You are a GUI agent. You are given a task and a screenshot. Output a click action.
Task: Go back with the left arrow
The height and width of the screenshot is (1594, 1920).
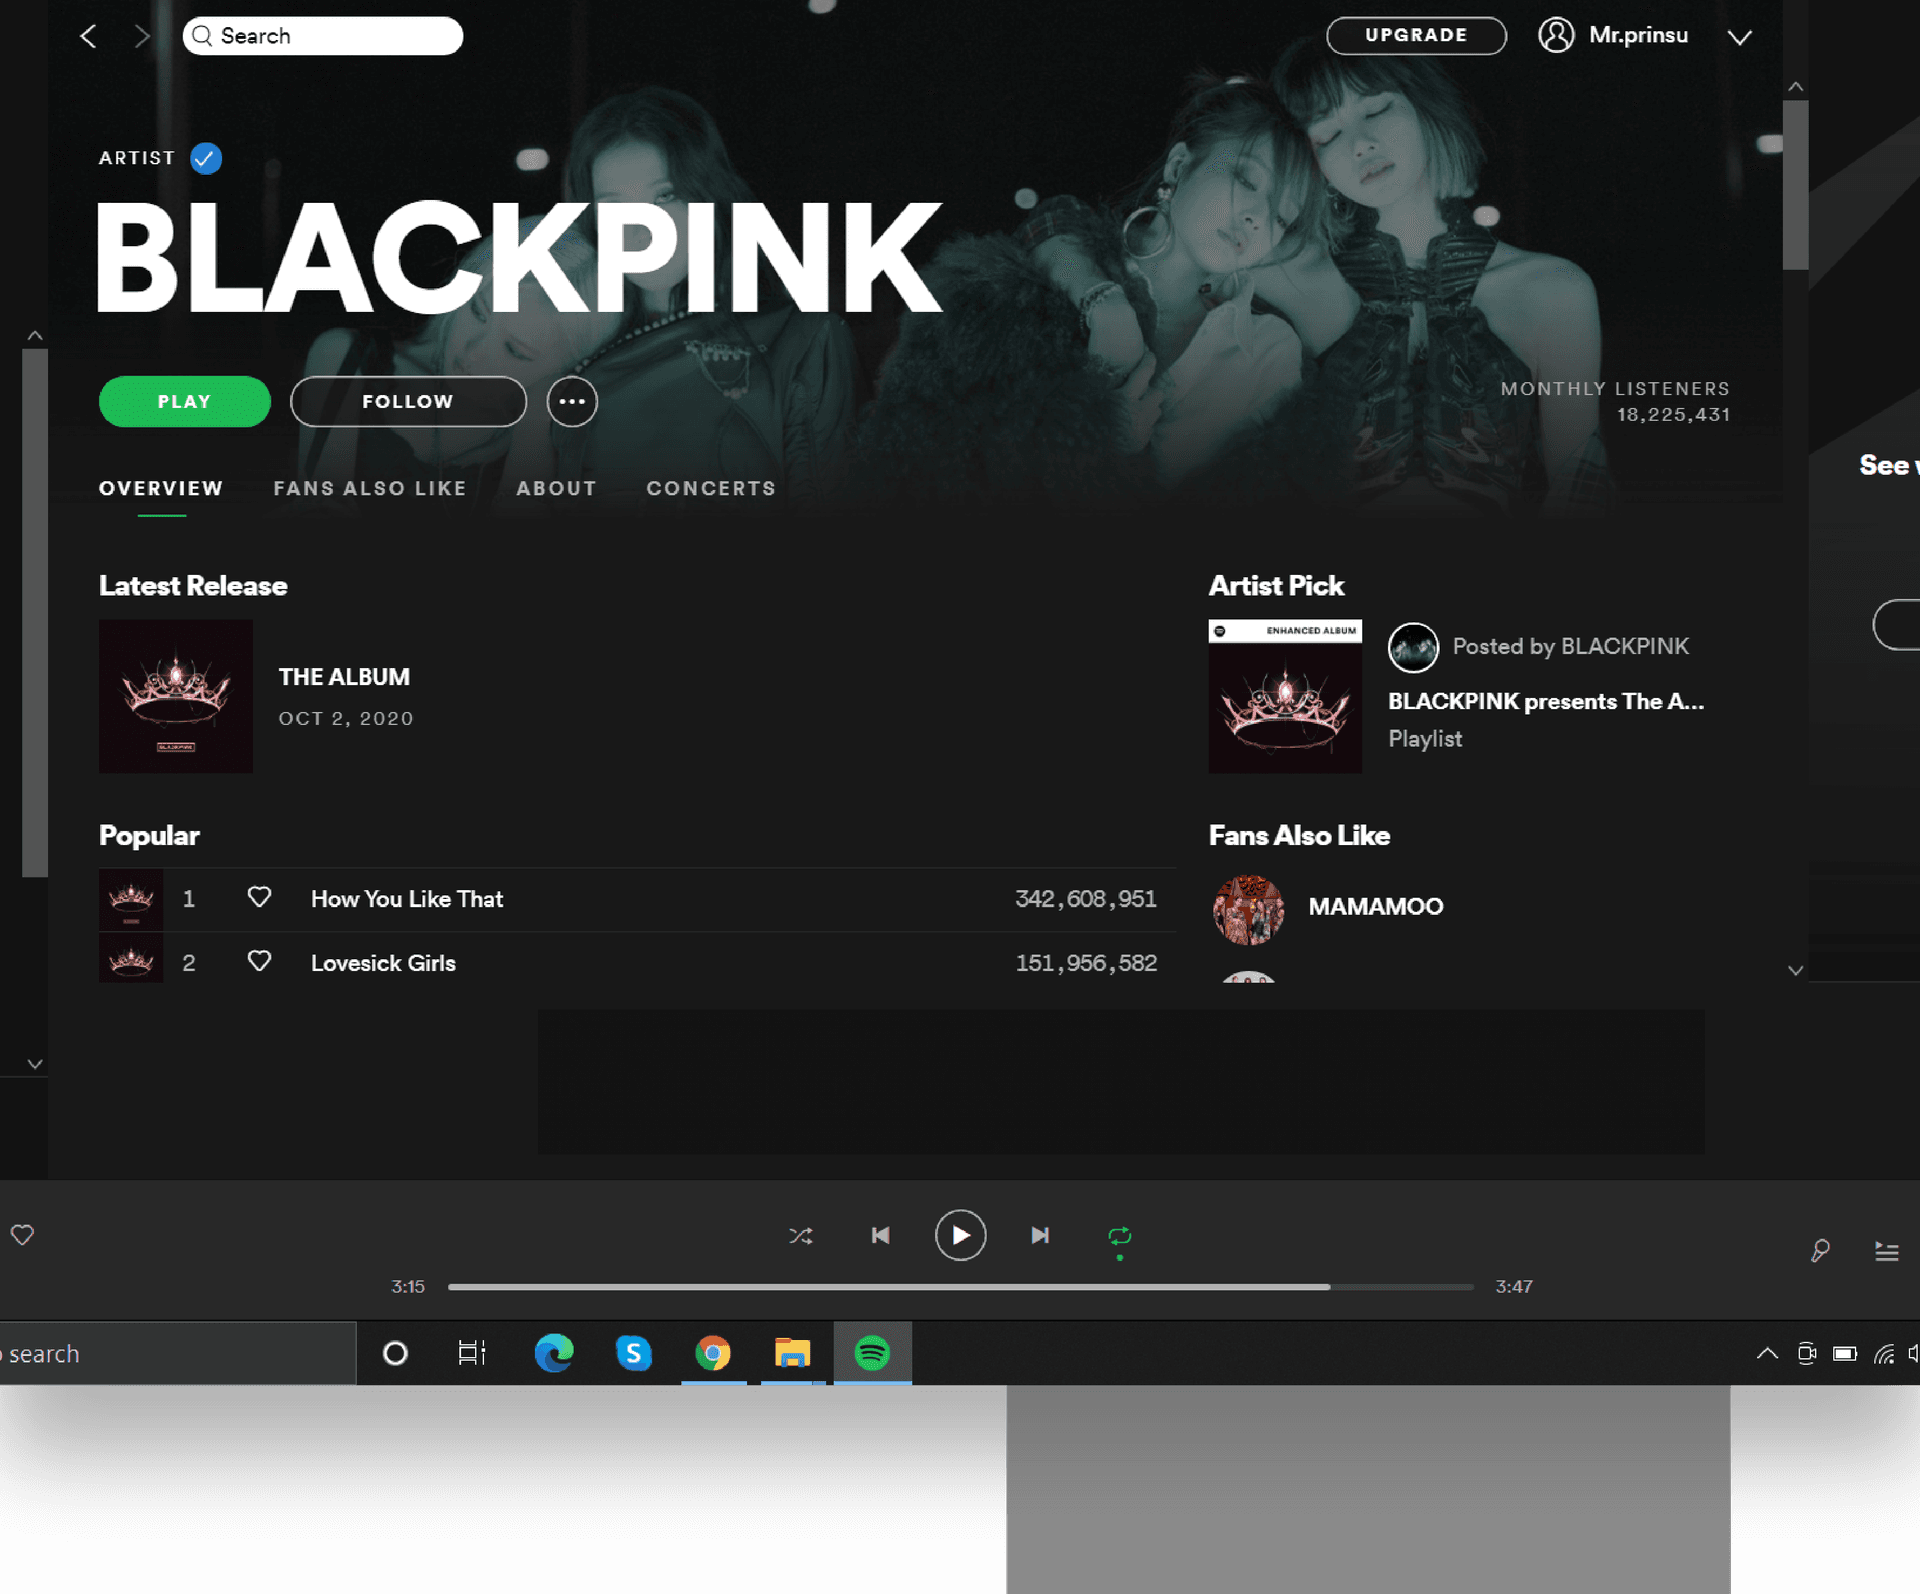point(88,37)
